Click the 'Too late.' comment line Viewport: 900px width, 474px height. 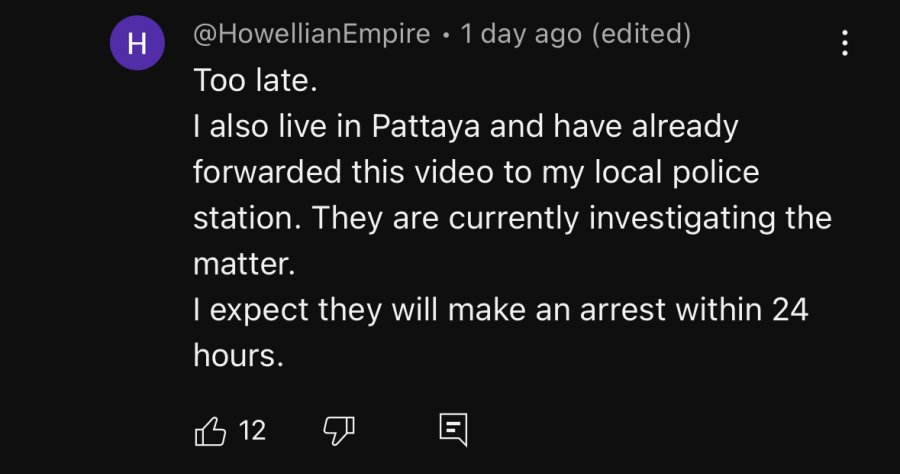[255, 80]
